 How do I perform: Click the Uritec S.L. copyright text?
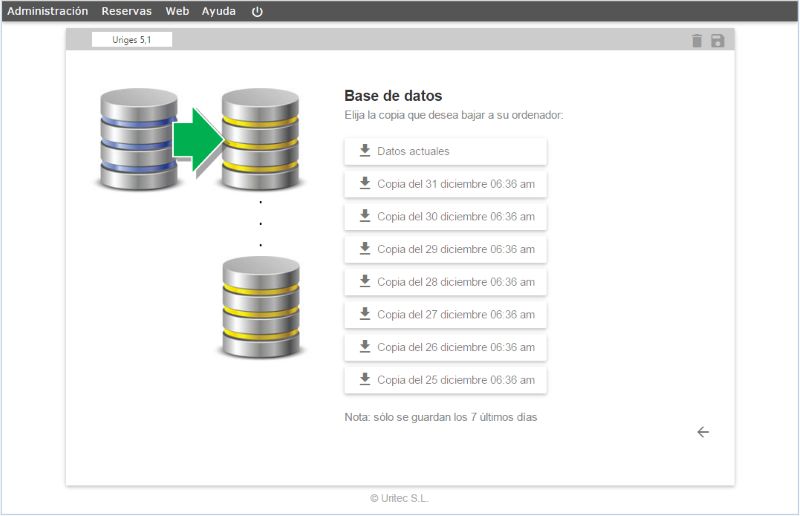pos(399,498)
